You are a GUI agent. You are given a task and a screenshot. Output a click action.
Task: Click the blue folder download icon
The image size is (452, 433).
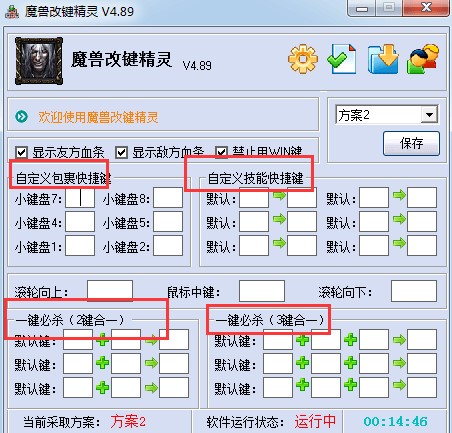point(383,59)
